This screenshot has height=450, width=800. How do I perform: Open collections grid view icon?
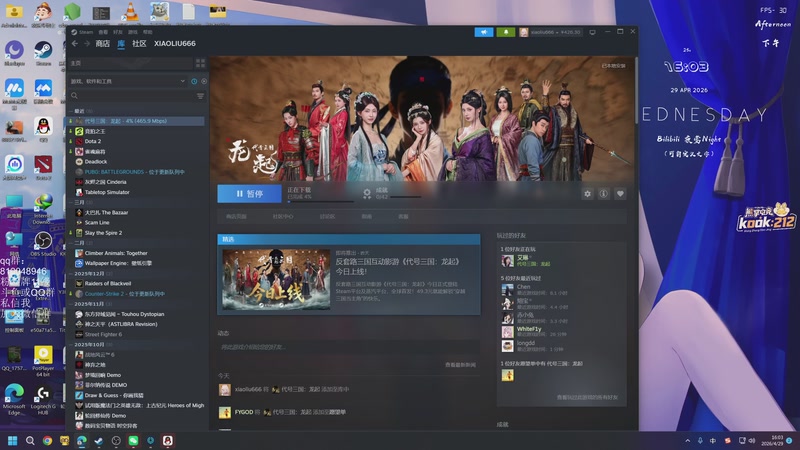click(200, 63)
